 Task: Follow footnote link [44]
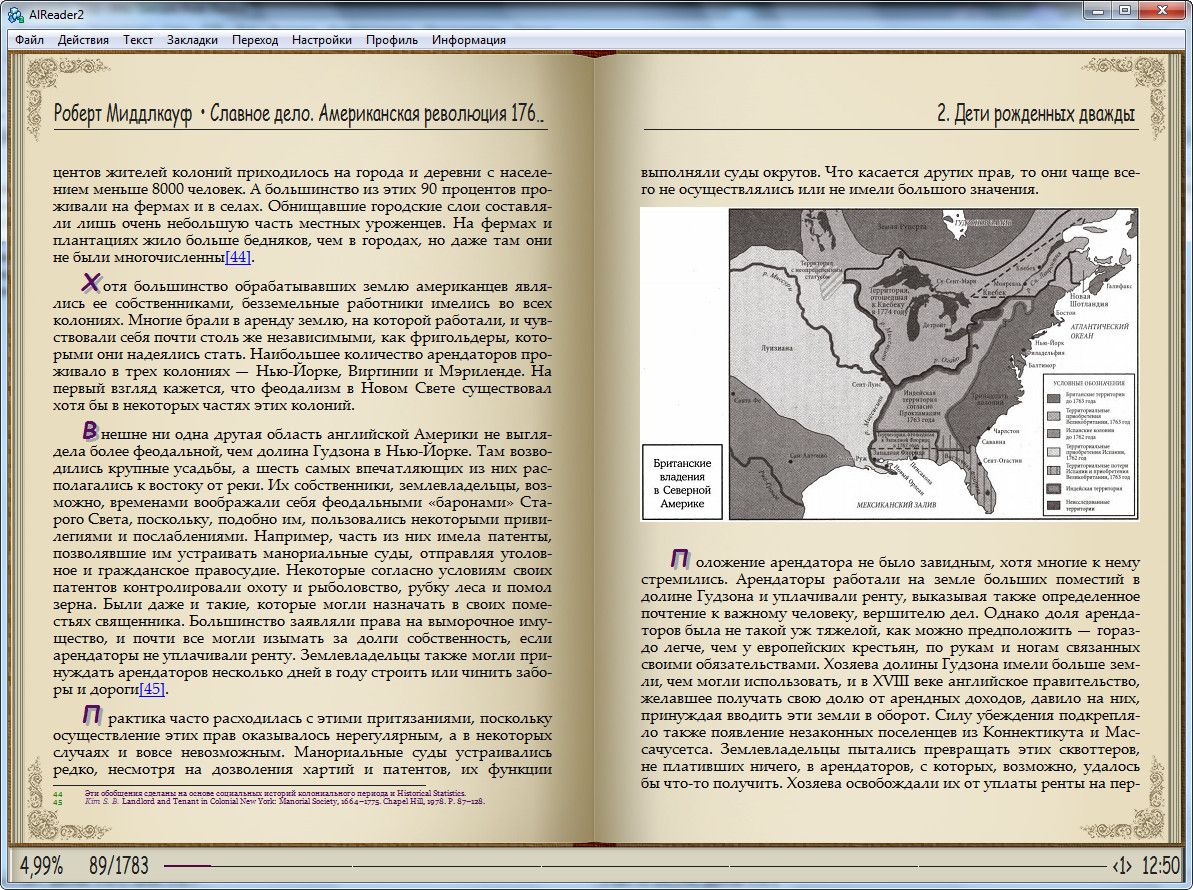(238, 257)
